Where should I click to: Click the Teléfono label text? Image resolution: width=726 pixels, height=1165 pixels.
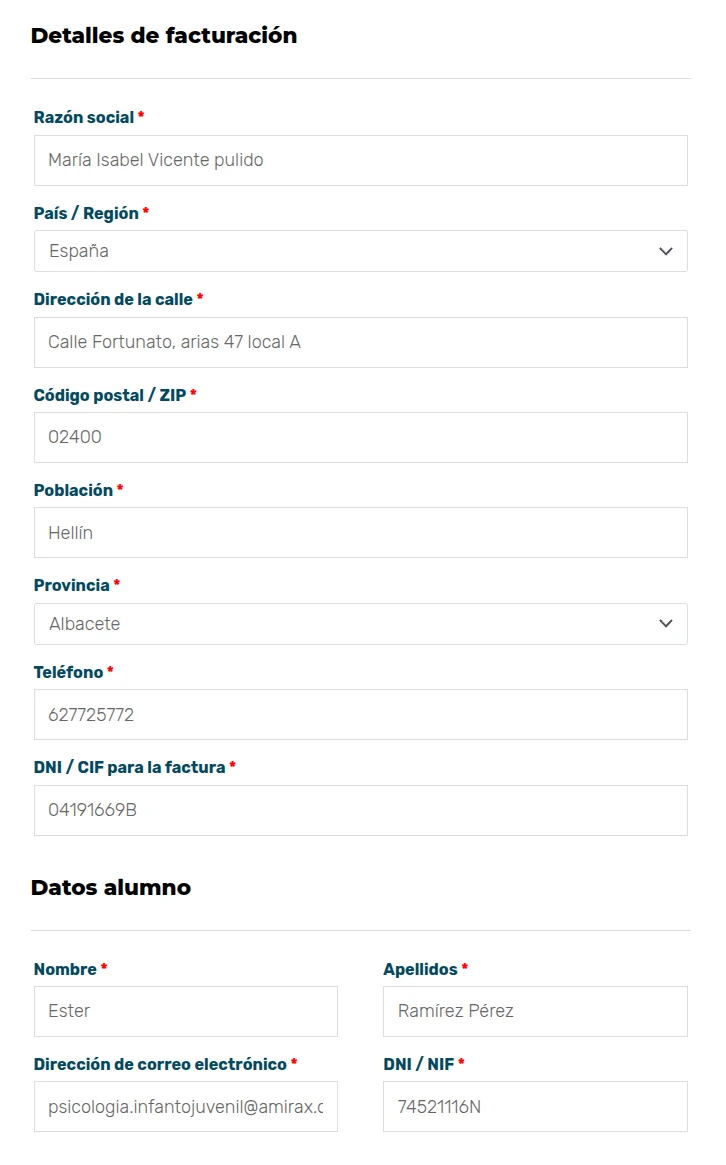(x=68, y=672)
